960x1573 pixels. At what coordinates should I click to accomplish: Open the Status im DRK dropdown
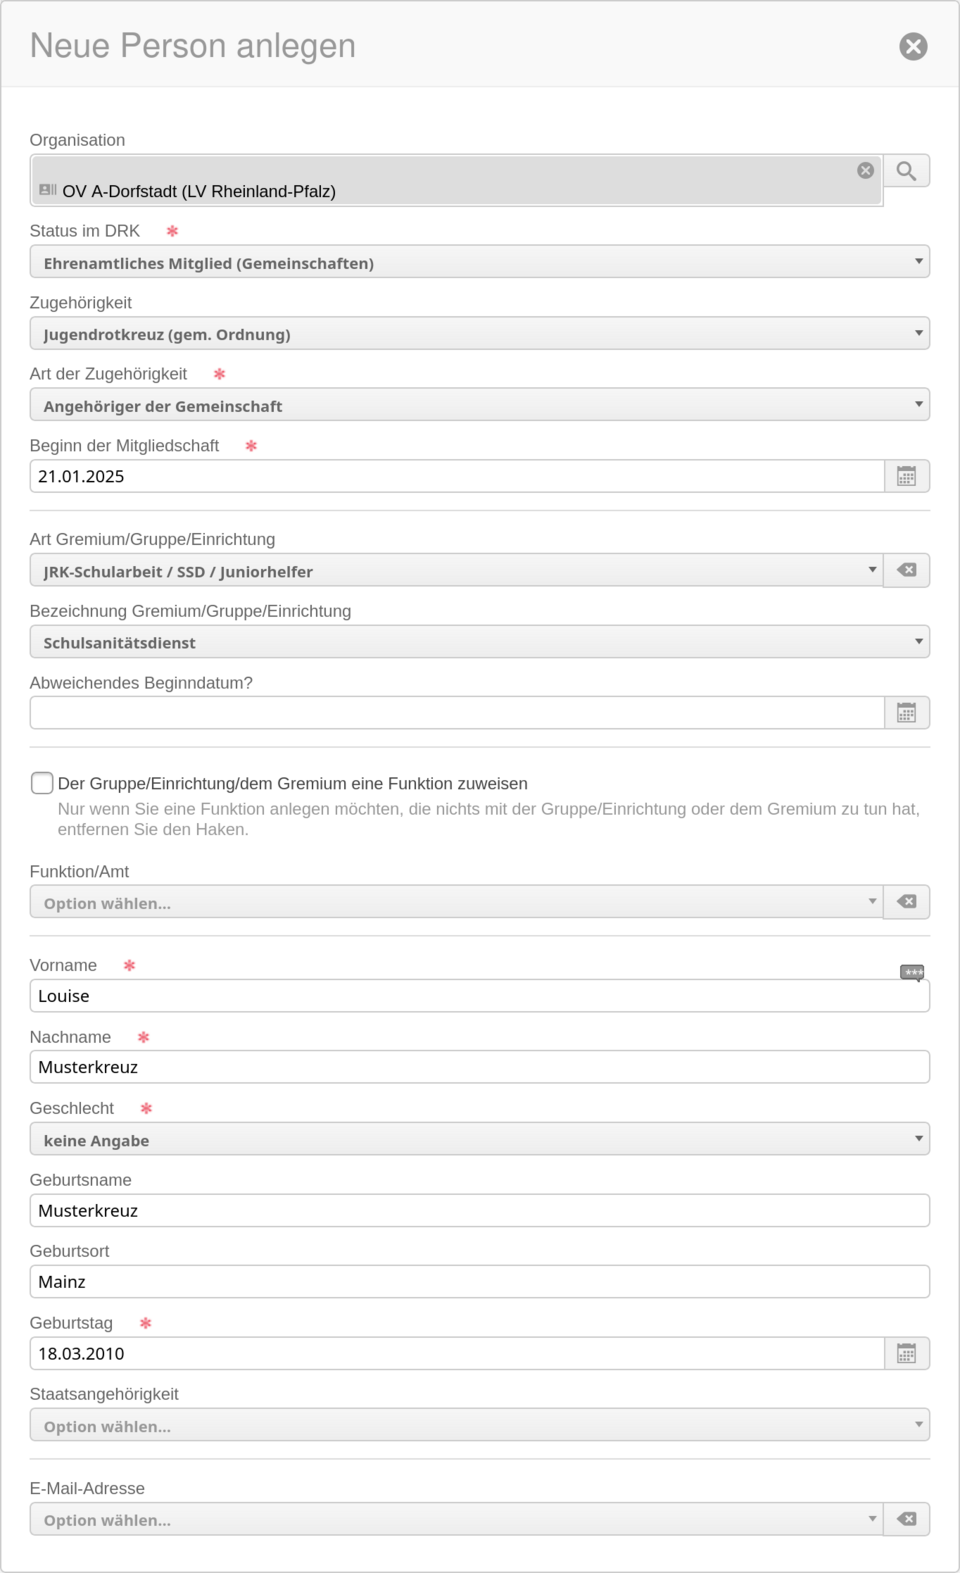[x=480, y=262]
